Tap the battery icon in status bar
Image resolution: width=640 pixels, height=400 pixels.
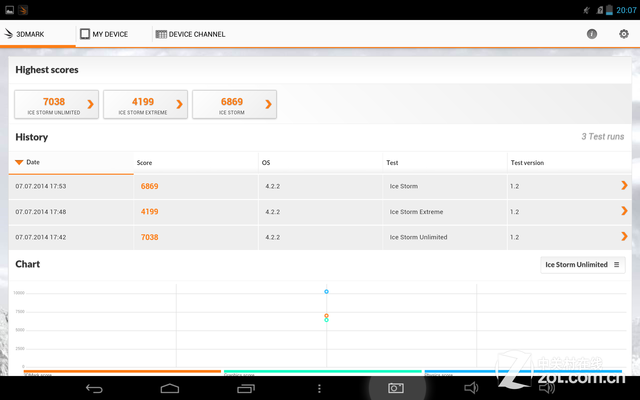point(609,10)
